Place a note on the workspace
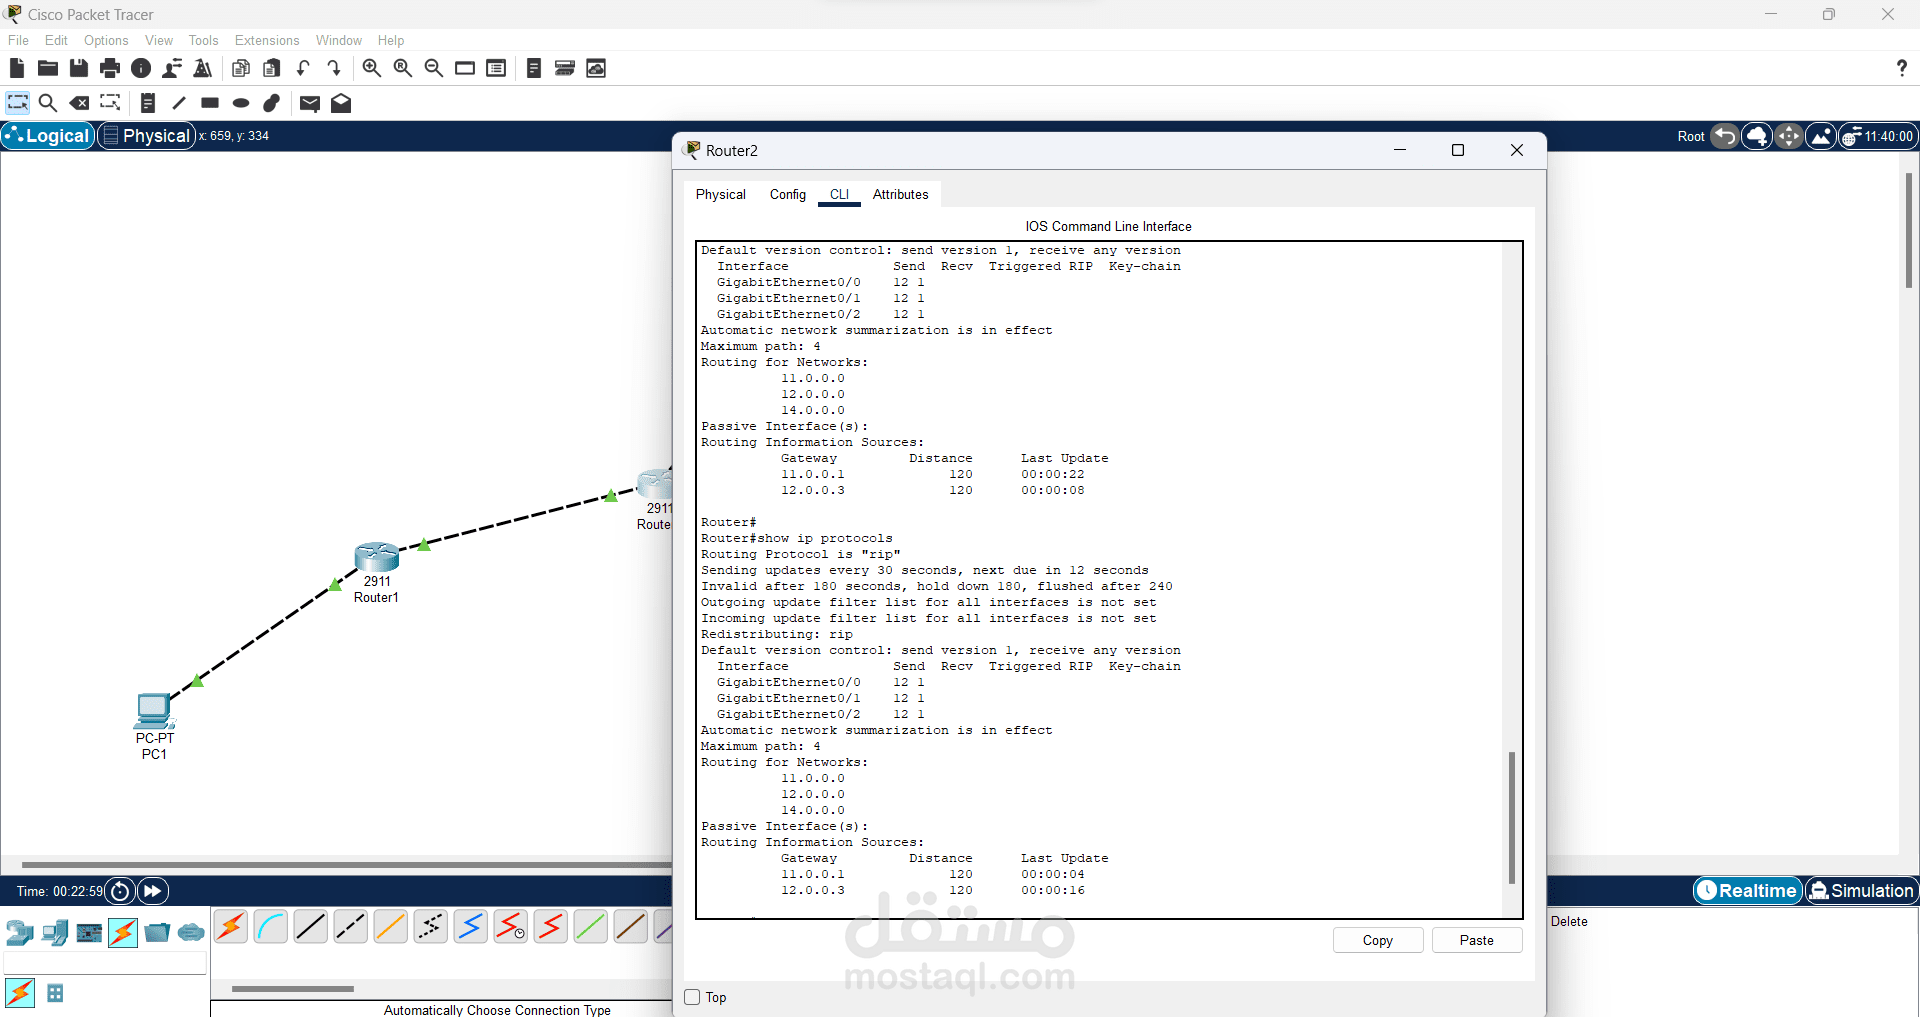 (x=148, y=103)
